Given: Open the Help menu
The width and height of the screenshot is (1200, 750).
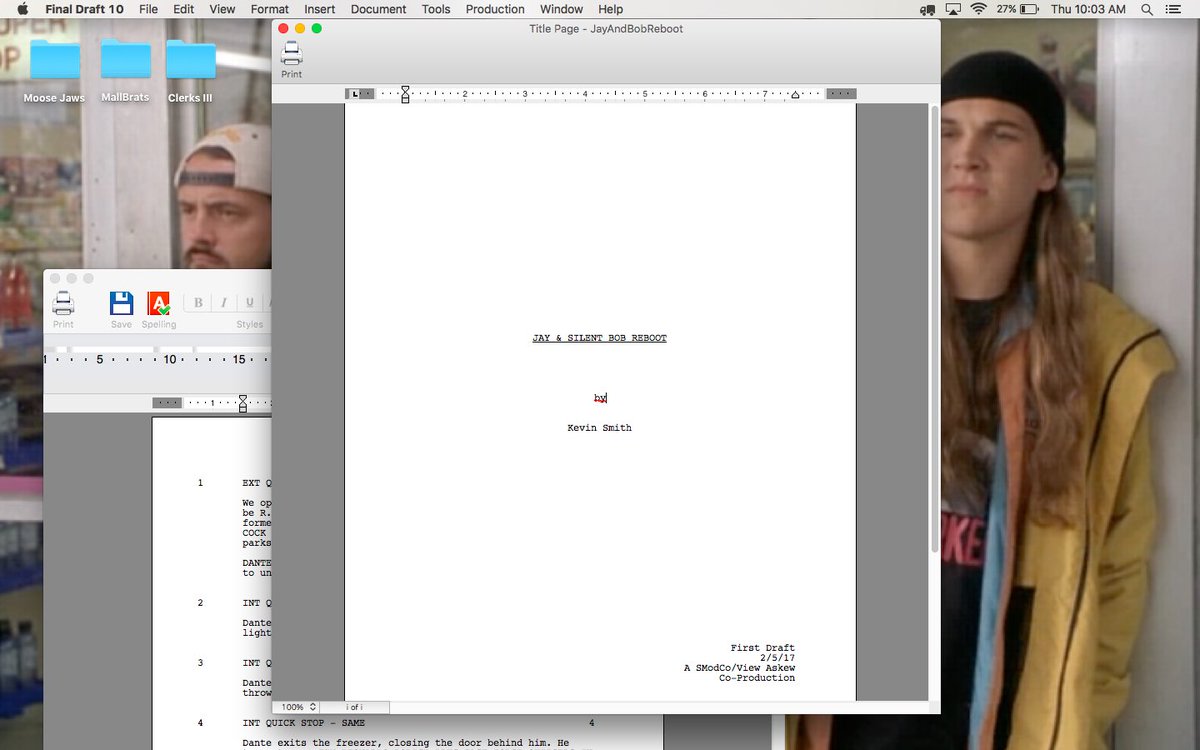Looking at the screenshot, I should coord(610,9).
